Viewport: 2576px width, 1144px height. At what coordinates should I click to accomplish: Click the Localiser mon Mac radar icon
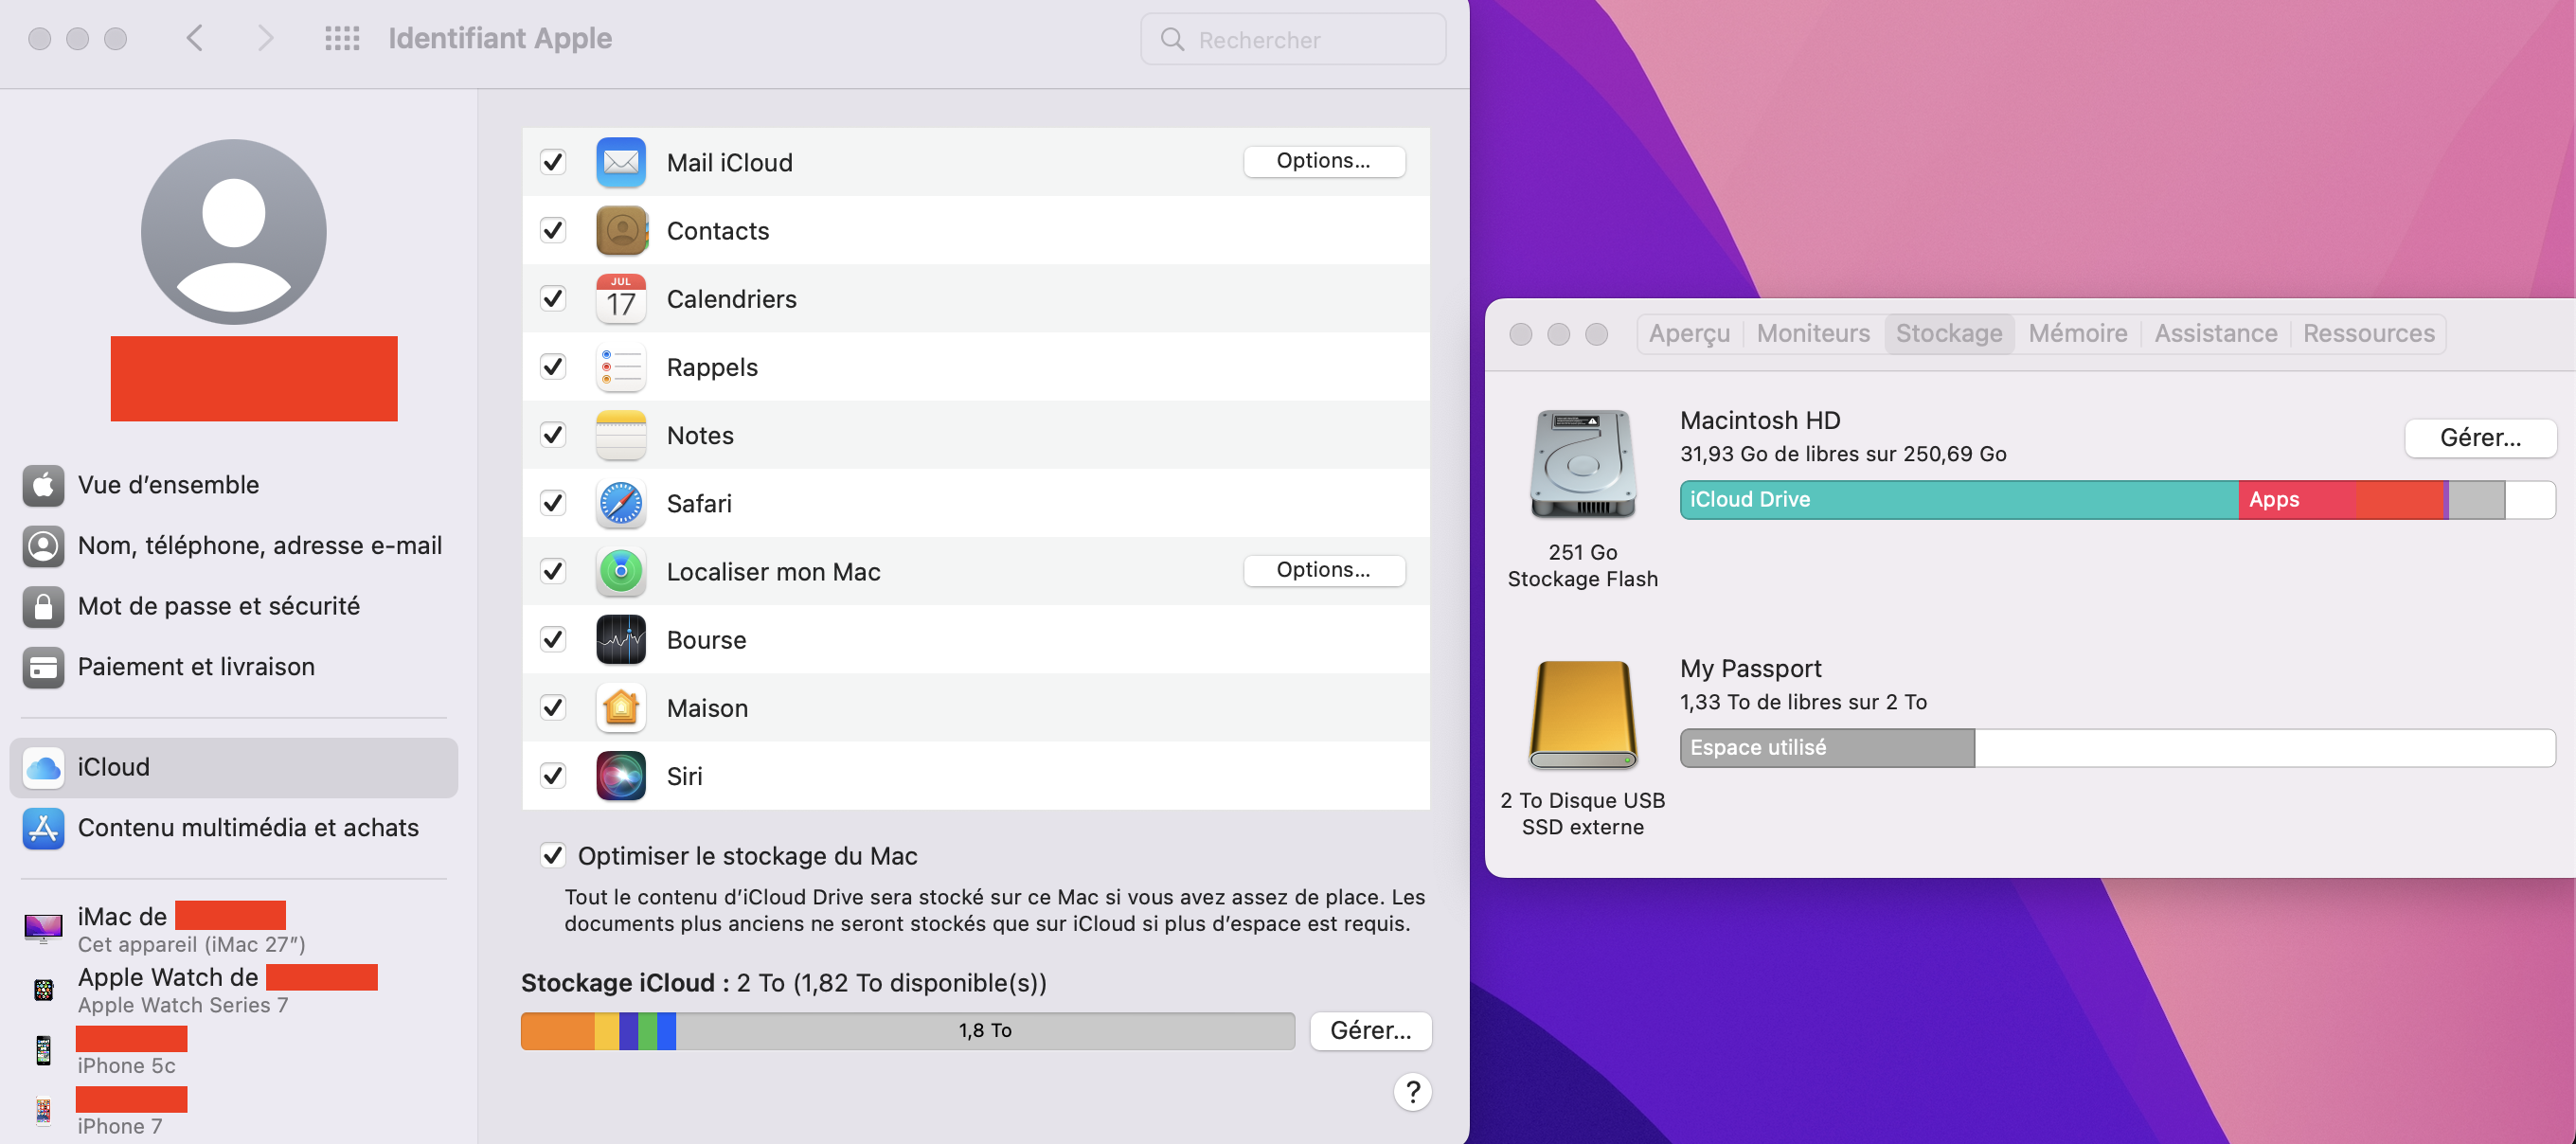(620, 571)
